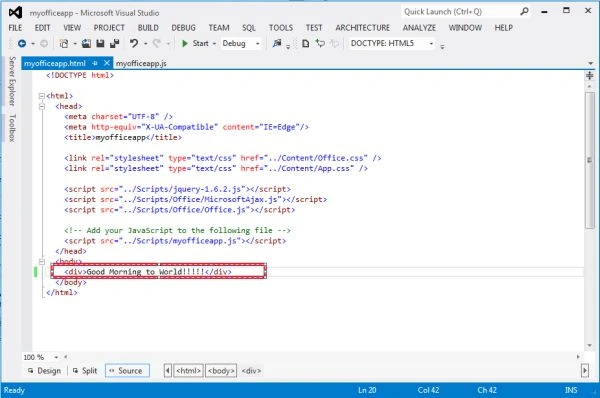Click right arrow of tag navigator

click(585, 370)
